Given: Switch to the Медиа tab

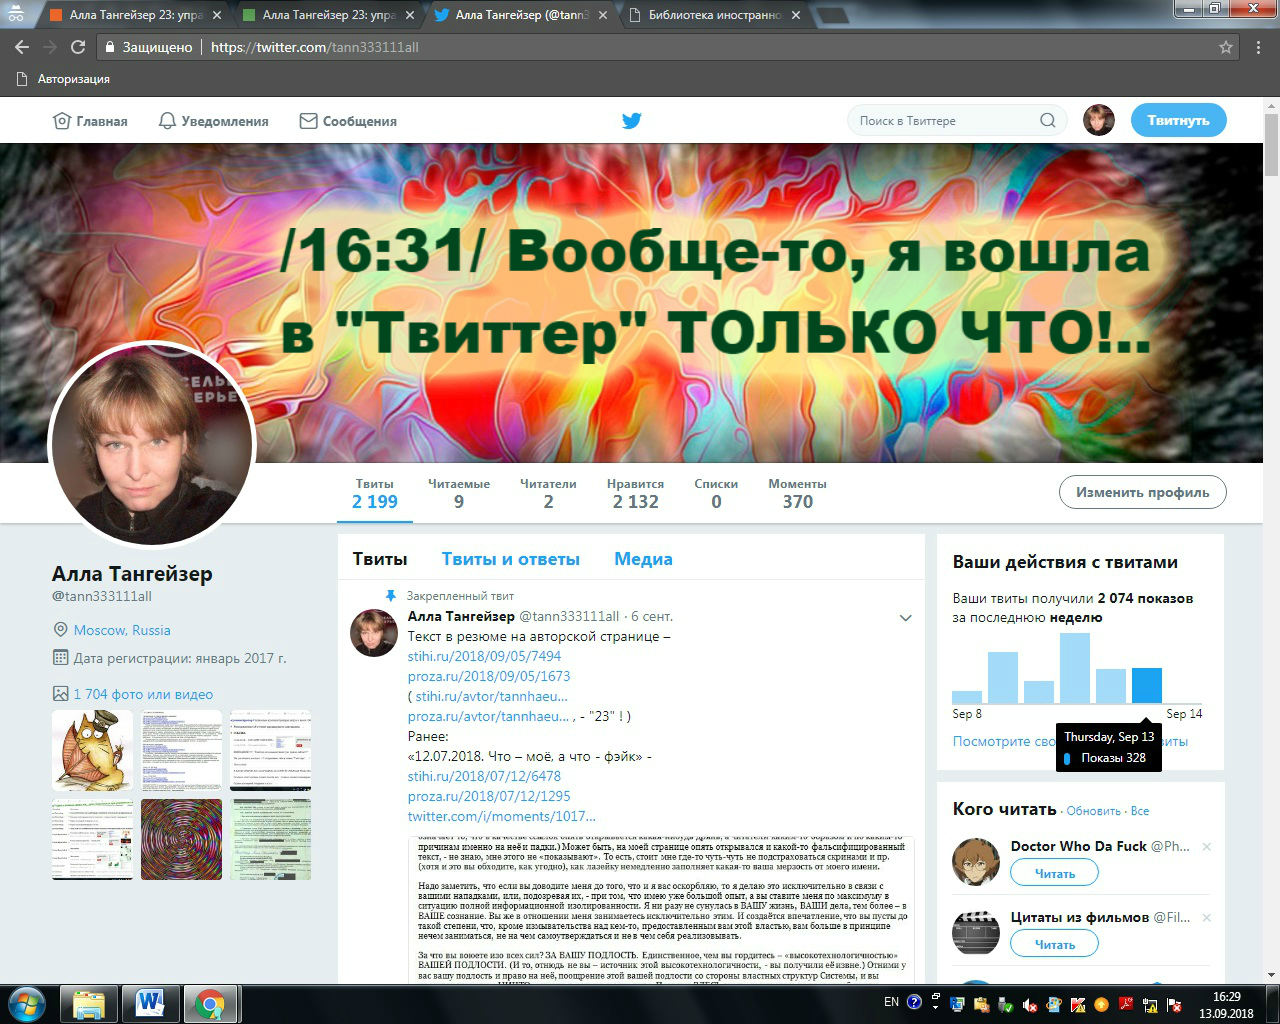Looking at the screenshot, I should (x=643, y=559).
